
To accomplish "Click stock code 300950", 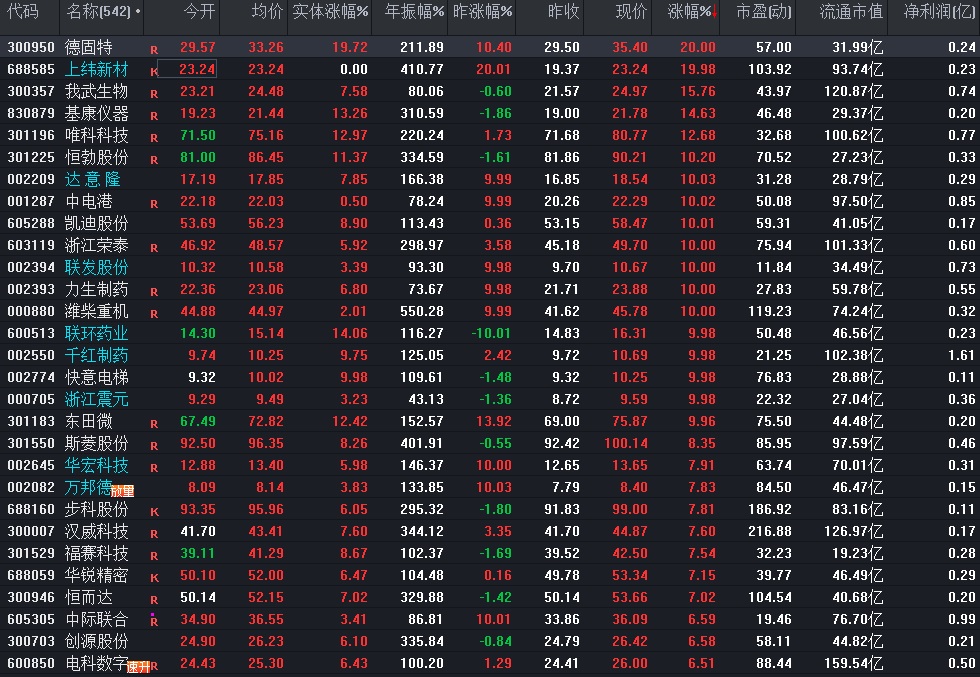I will click(x=31, y=48).
